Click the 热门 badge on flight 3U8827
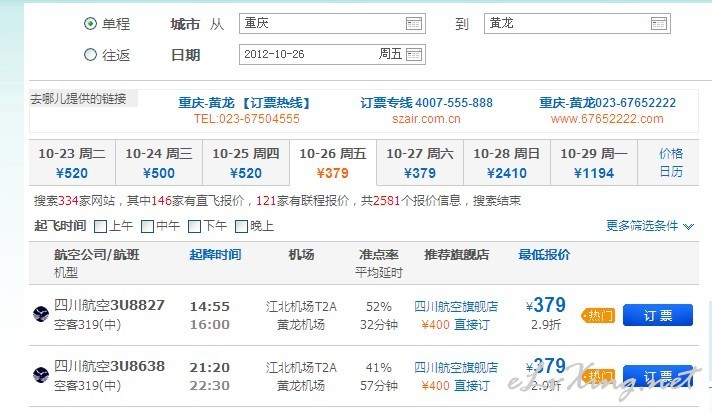712x414 pixels. (598, 315)
